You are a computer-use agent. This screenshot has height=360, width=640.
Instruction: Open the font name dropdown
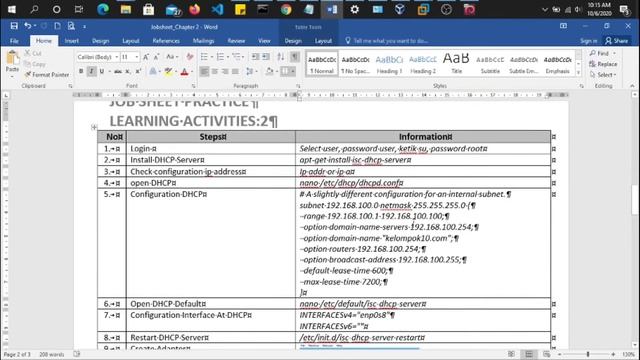point(117,57)
